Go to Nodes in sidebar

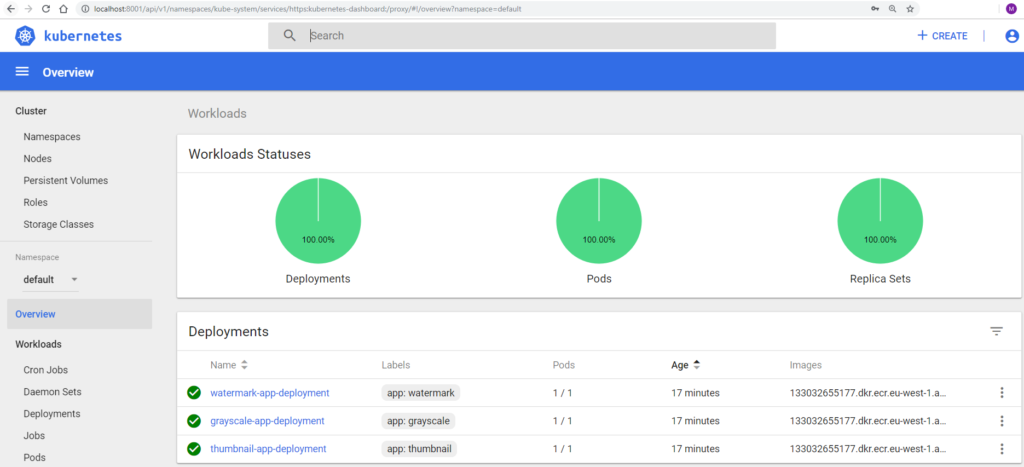tap(37, 159)
